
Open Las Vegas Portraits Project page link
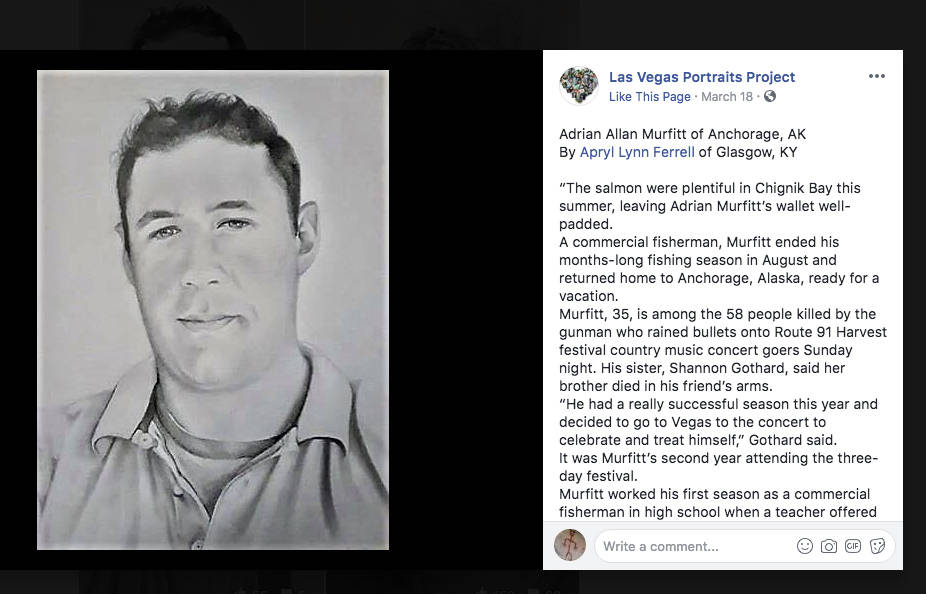pos(702,77)
